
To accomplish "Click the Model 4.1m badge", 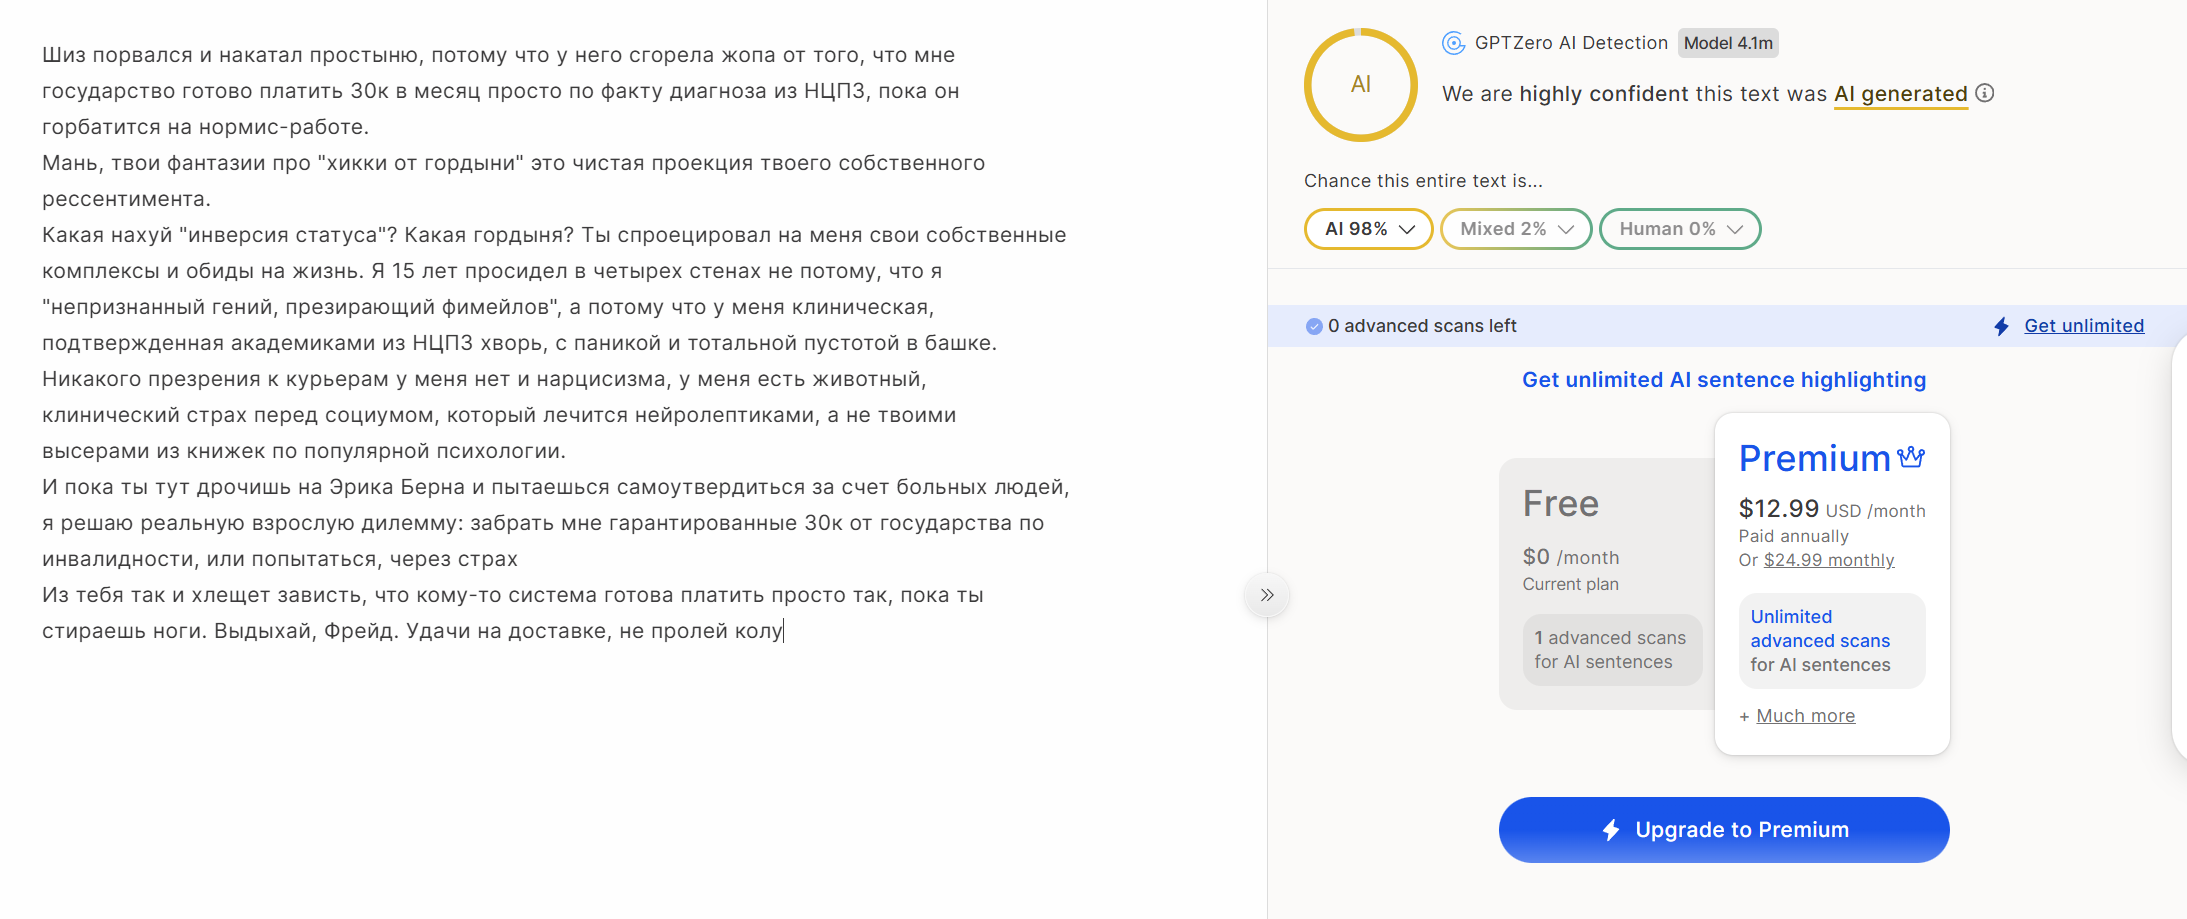I will 1728,43.
